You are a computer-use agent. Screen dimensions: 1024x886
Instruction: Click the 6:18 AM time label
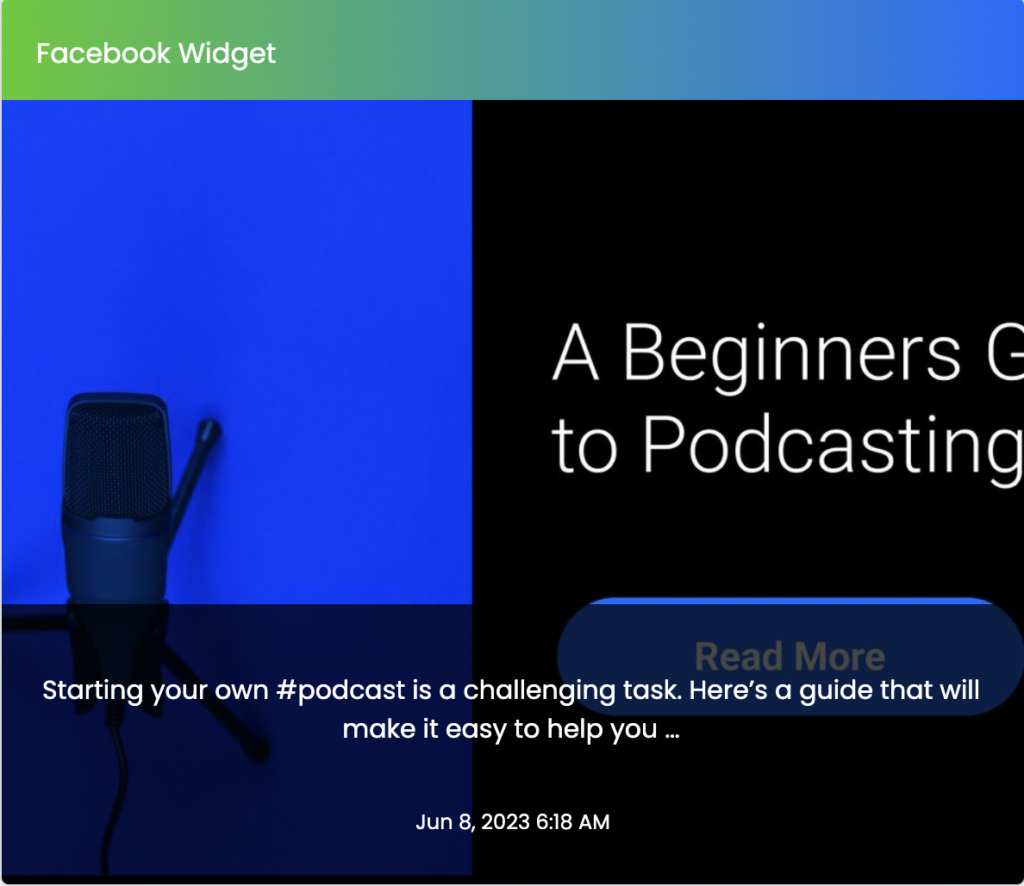[x=570, y=822]
